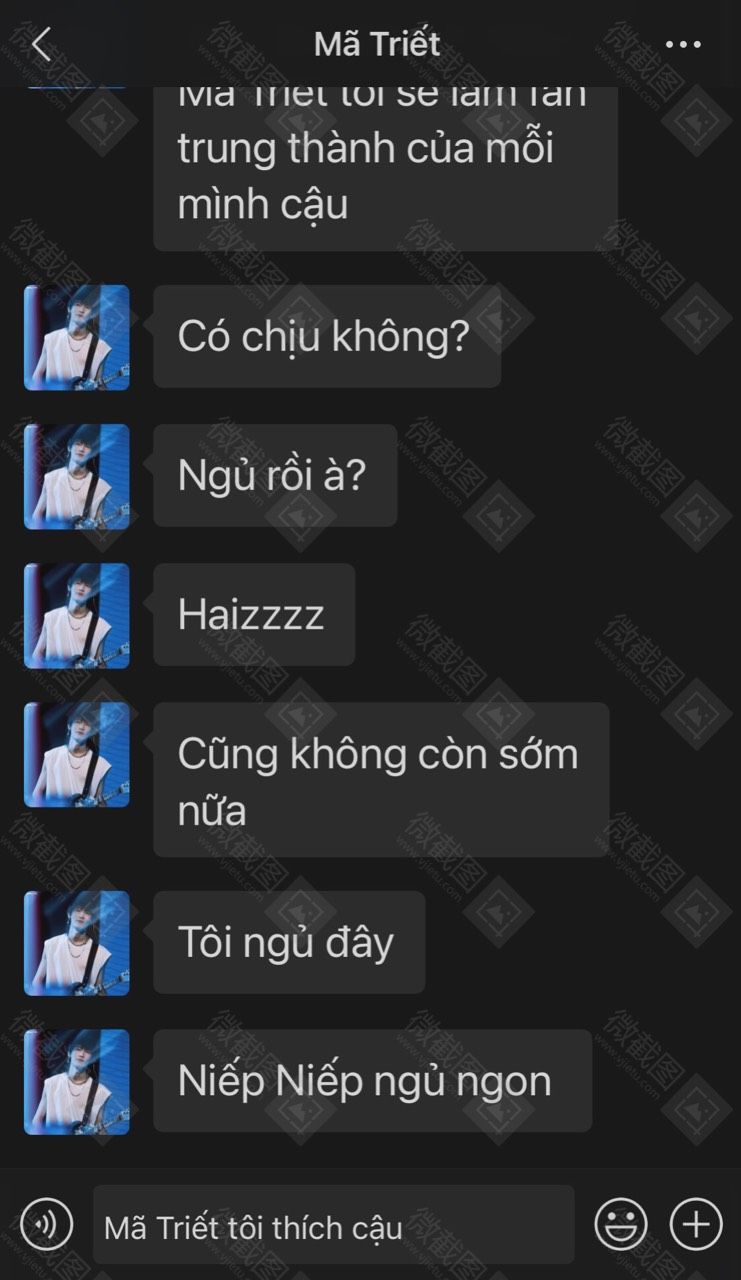Image resolution: width=741 pixels, height=1280 pixels.
Task: Select the "Có chịu không?" message bubble
Action: 327,336
